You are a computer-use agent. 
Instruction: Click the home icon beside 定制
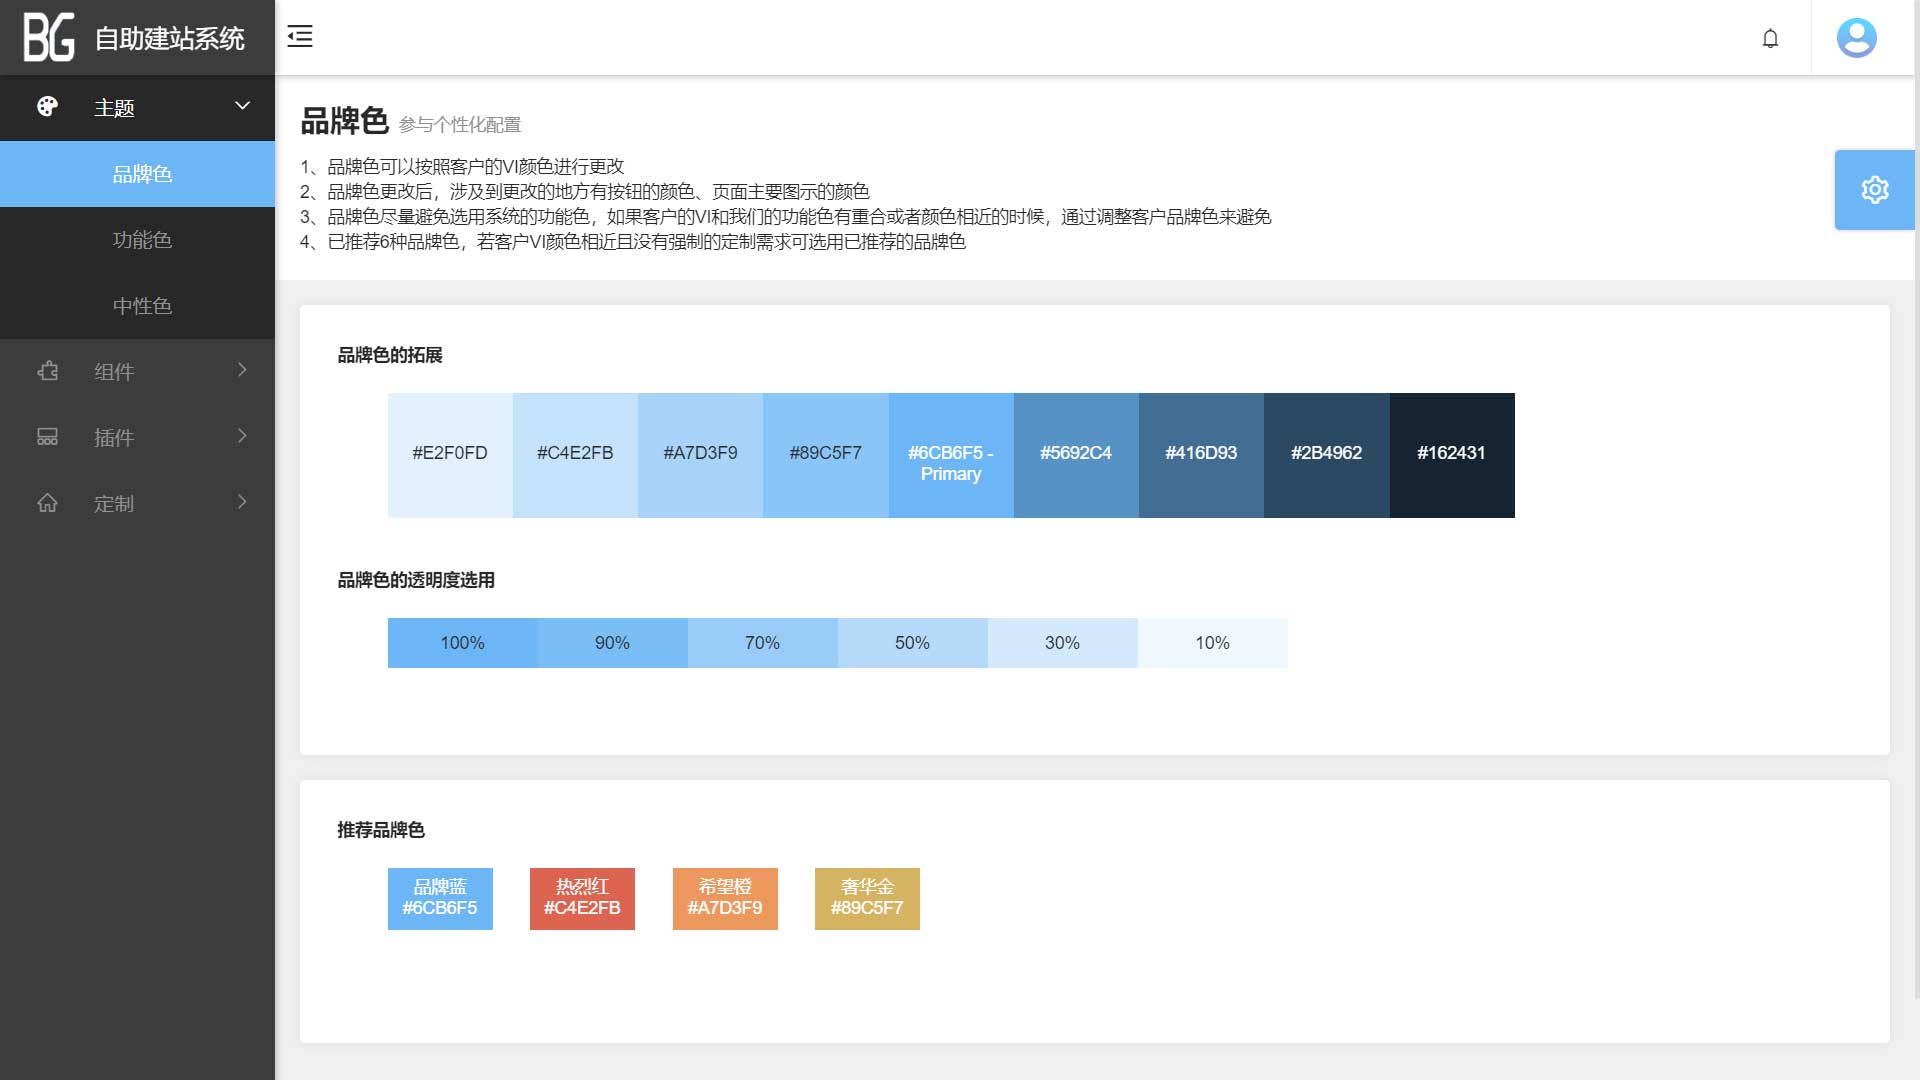47,503
